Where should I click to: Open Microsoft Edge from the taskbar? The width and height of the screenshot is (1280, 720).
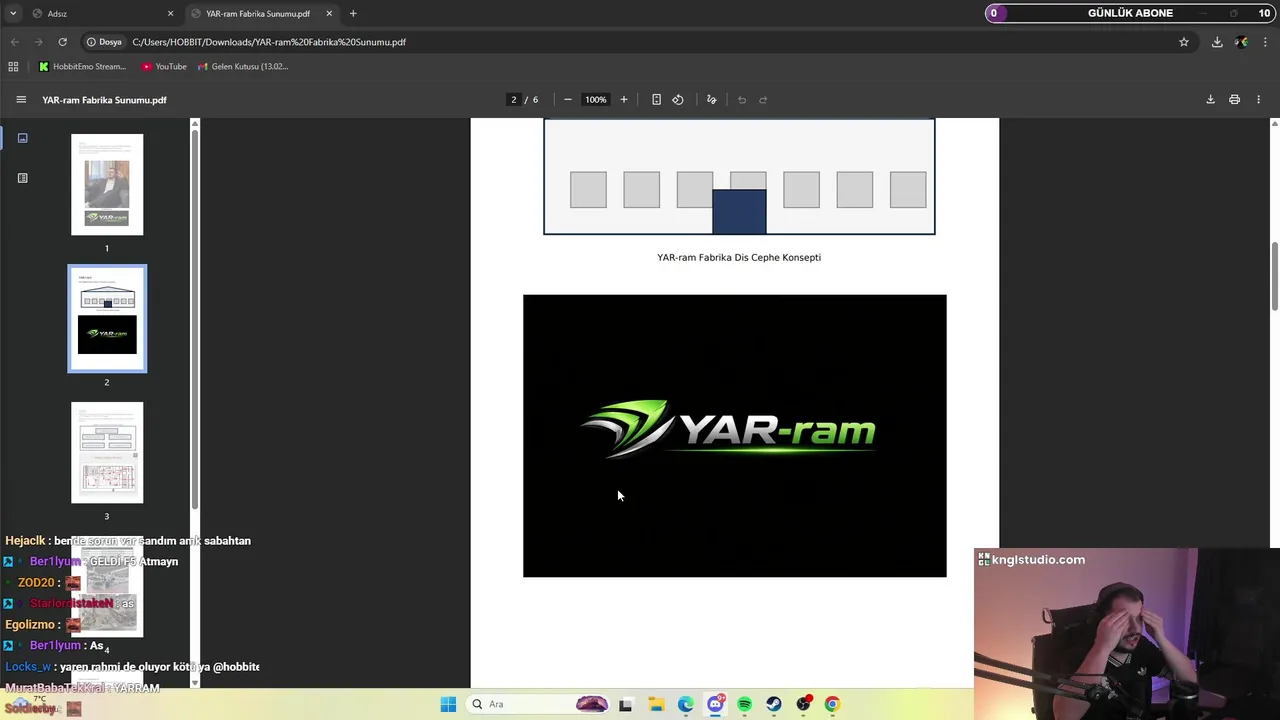[685, 704]
